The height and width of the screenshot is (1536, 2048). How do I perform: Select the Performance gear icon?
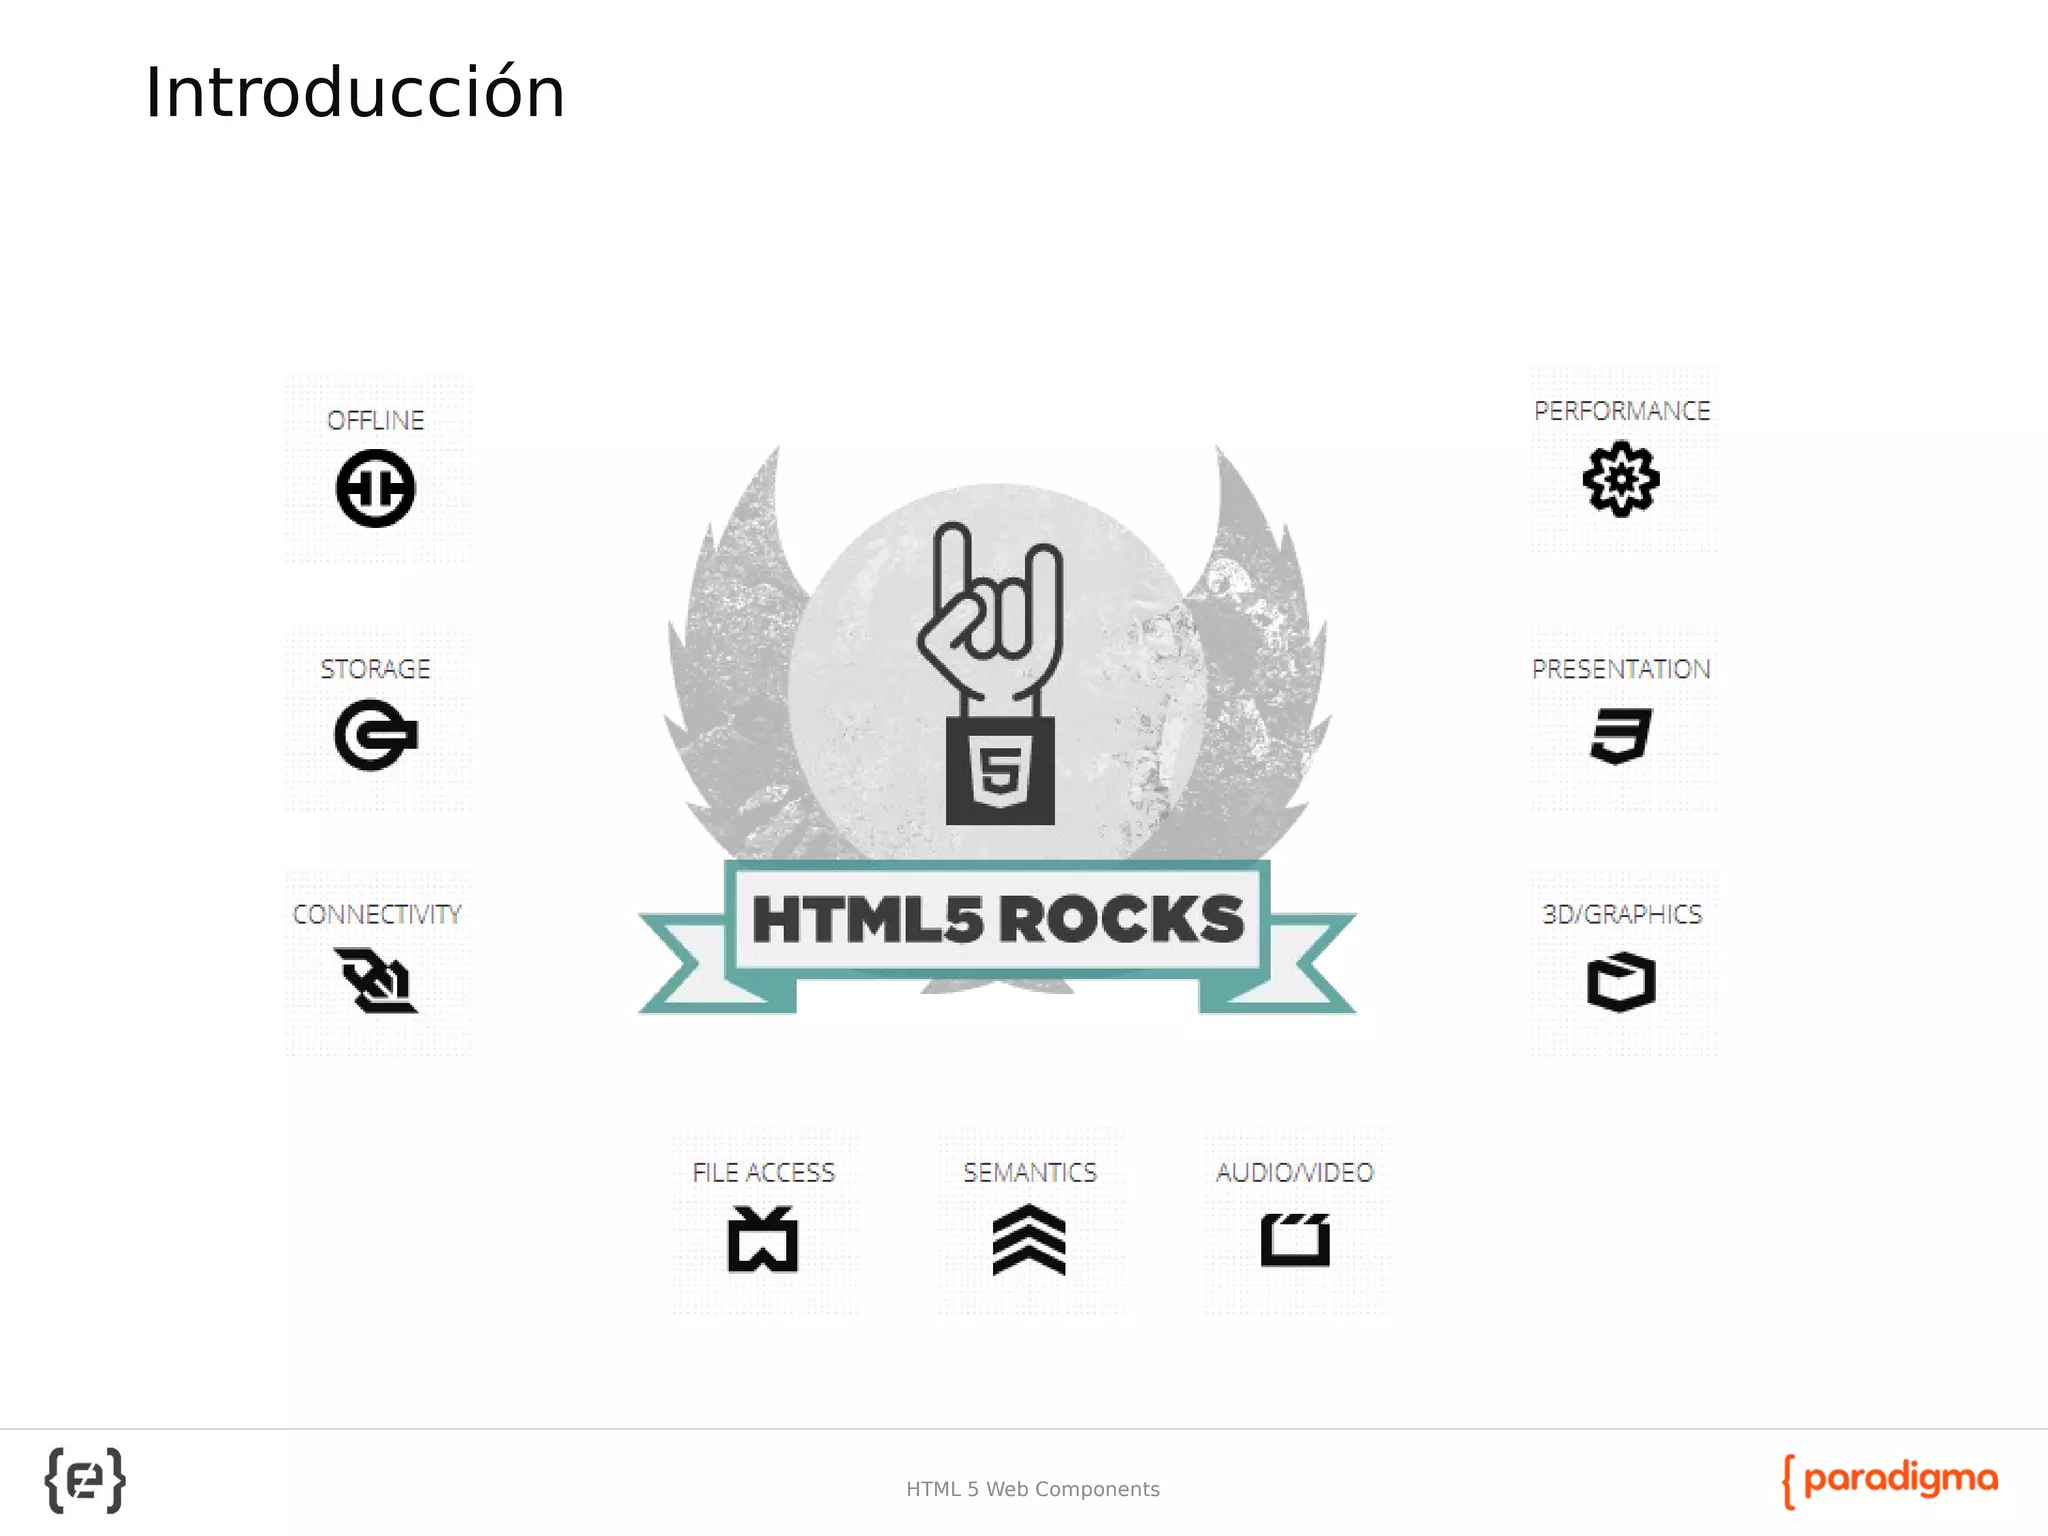coord(1621,479)
